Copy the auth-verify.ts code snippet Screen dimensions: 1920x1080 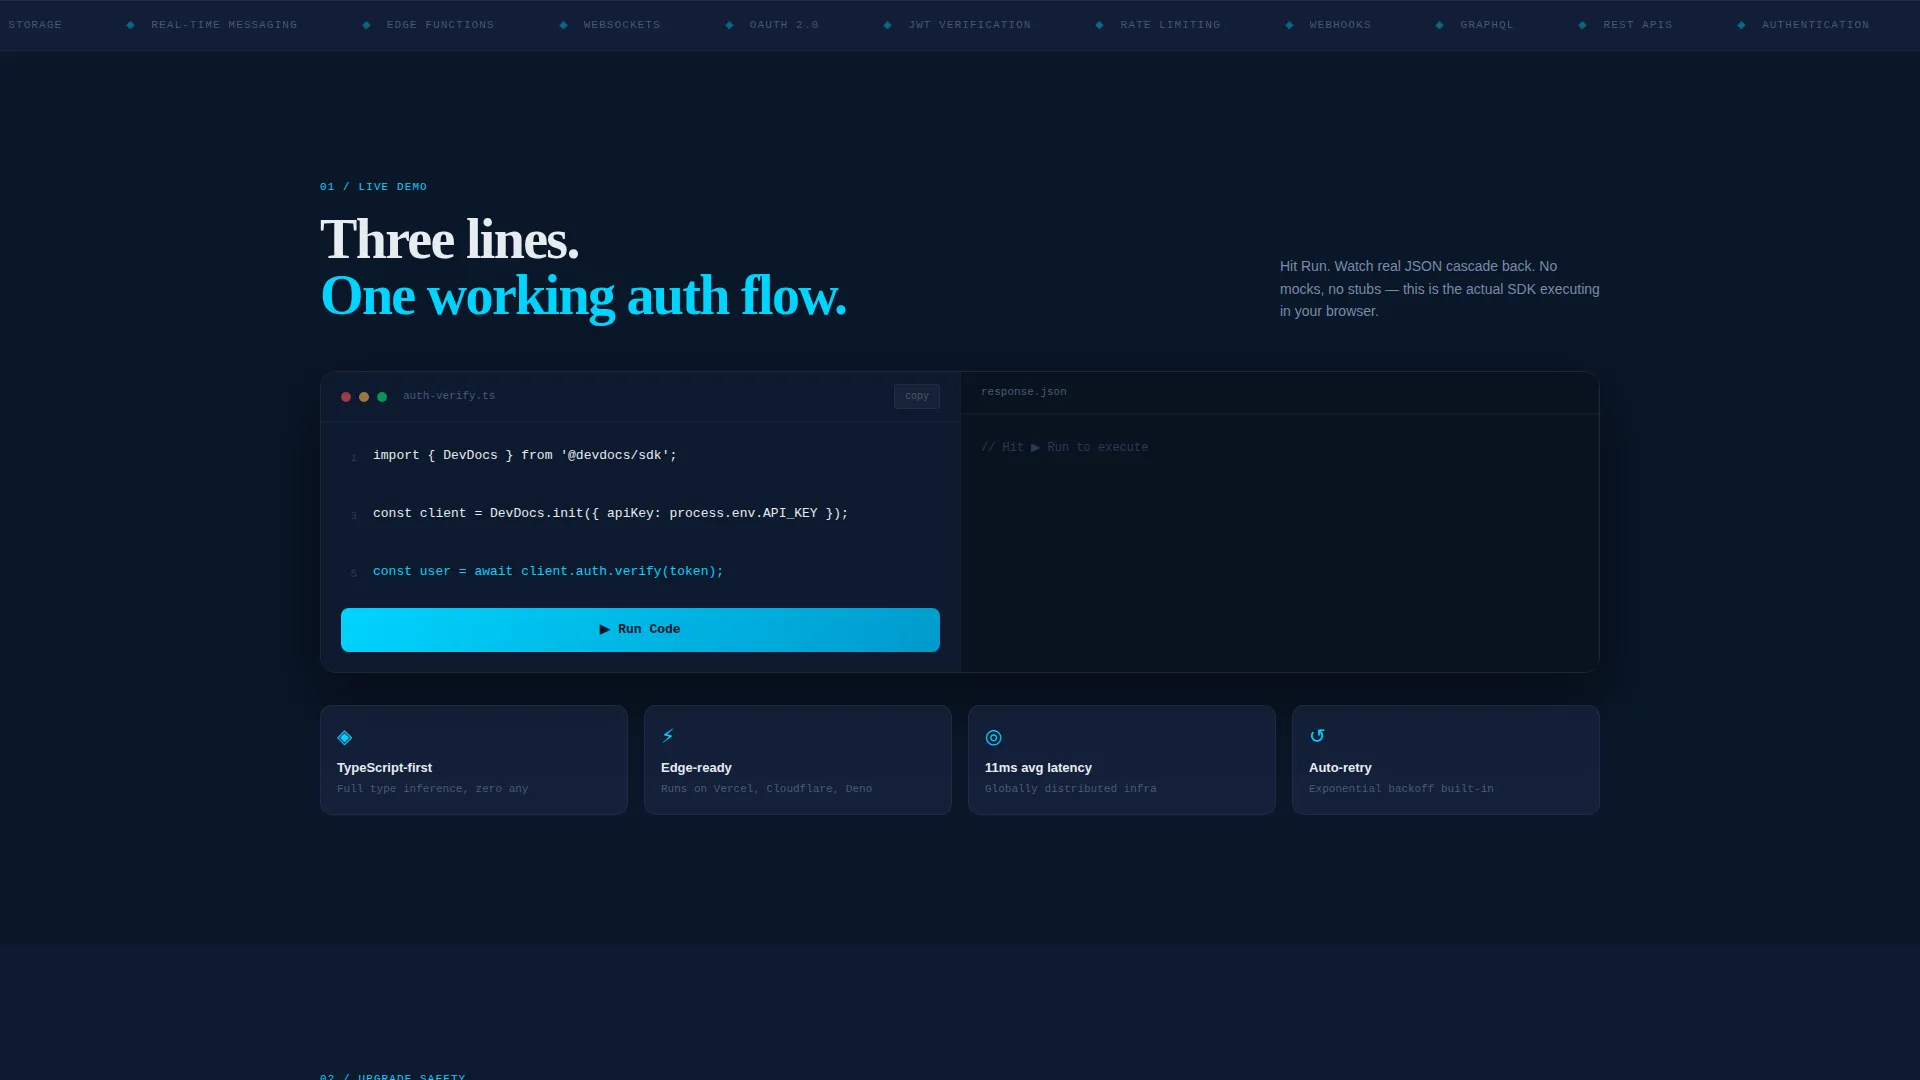click(x=916, y=396)
